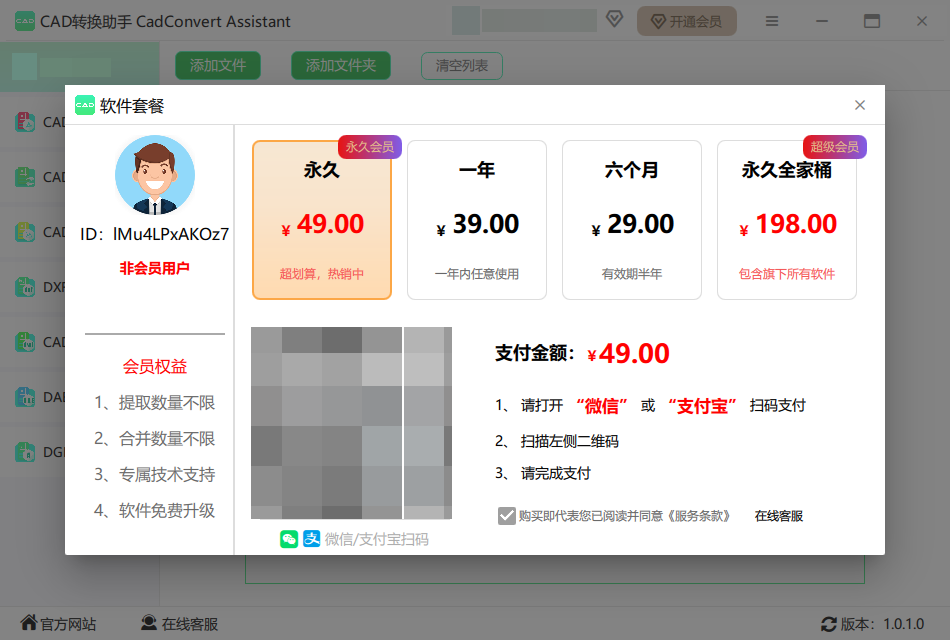Choose the 一年 ¥39.00 plan
950x640 pixels.
pos(477,220)
